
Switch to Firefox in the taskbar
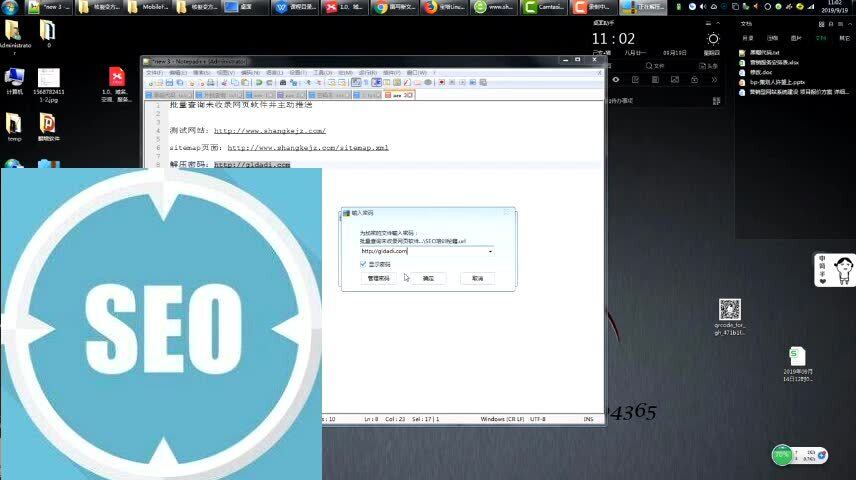click(x=444, y=7)
